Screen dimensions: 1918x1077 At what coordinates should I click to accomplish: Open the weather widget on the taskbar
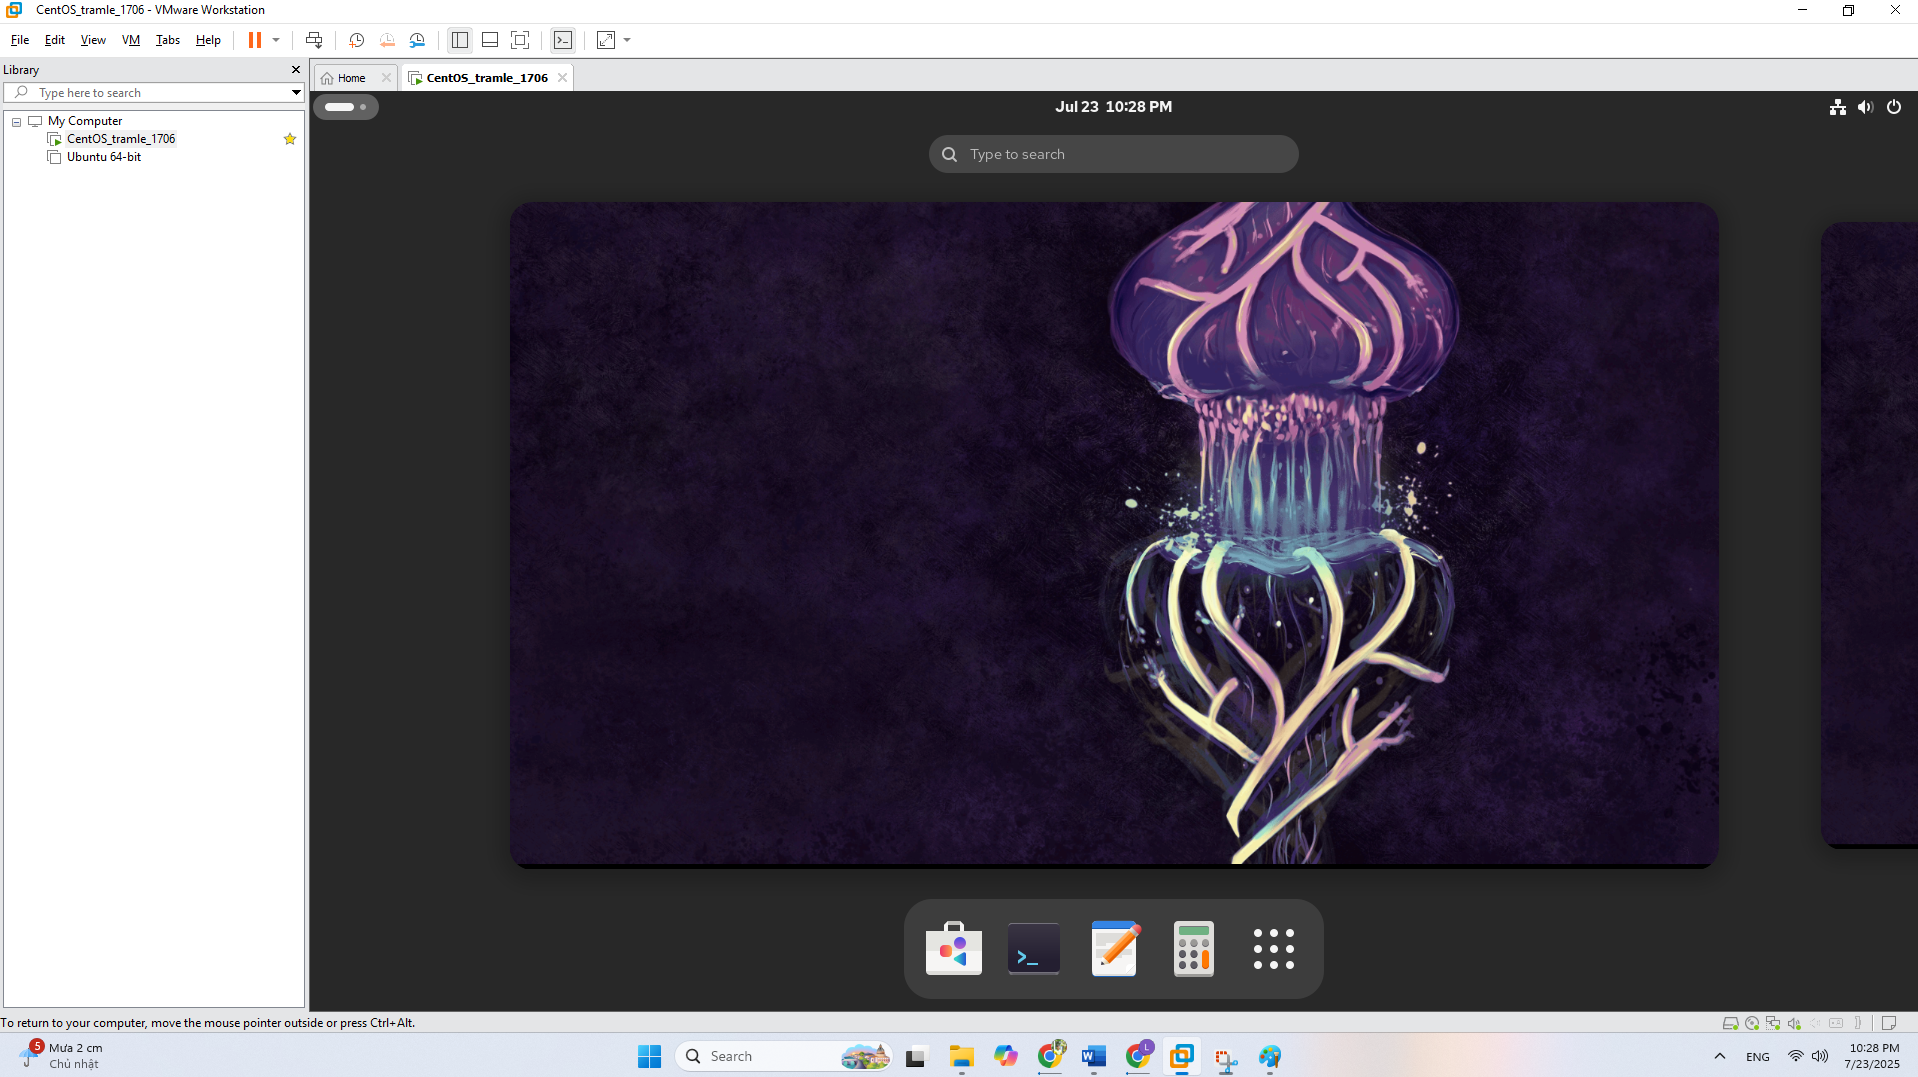(62, 1055)
